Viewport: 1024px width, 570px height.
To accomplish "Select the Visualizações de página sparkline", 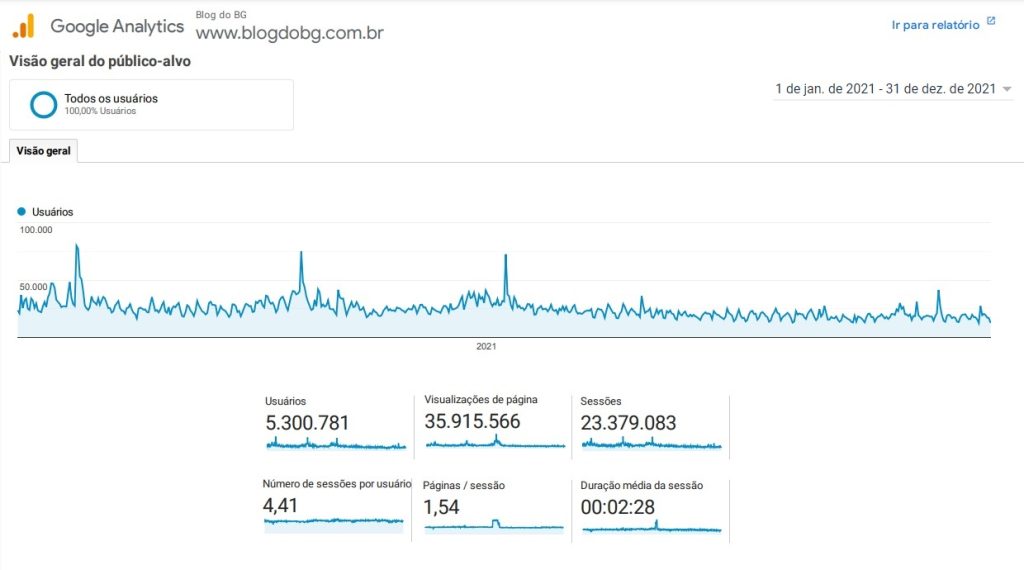I will coord(495,443).
